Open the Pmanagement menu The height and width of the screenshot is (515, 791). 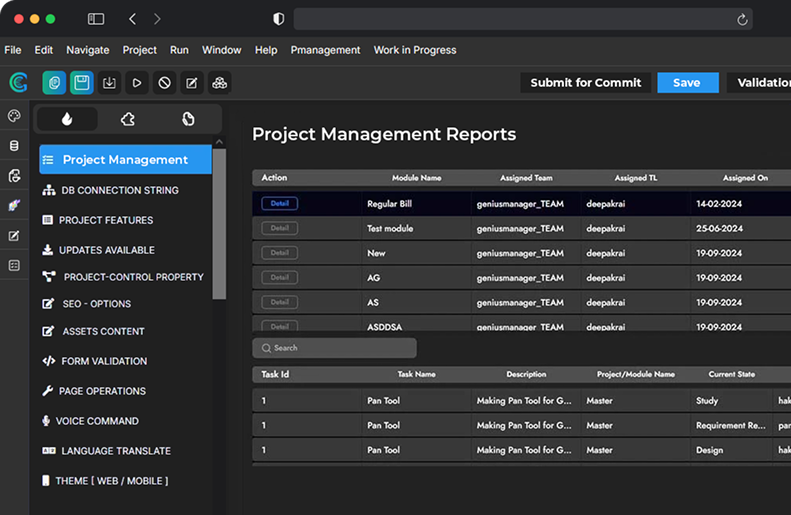[x=325, y=50]
